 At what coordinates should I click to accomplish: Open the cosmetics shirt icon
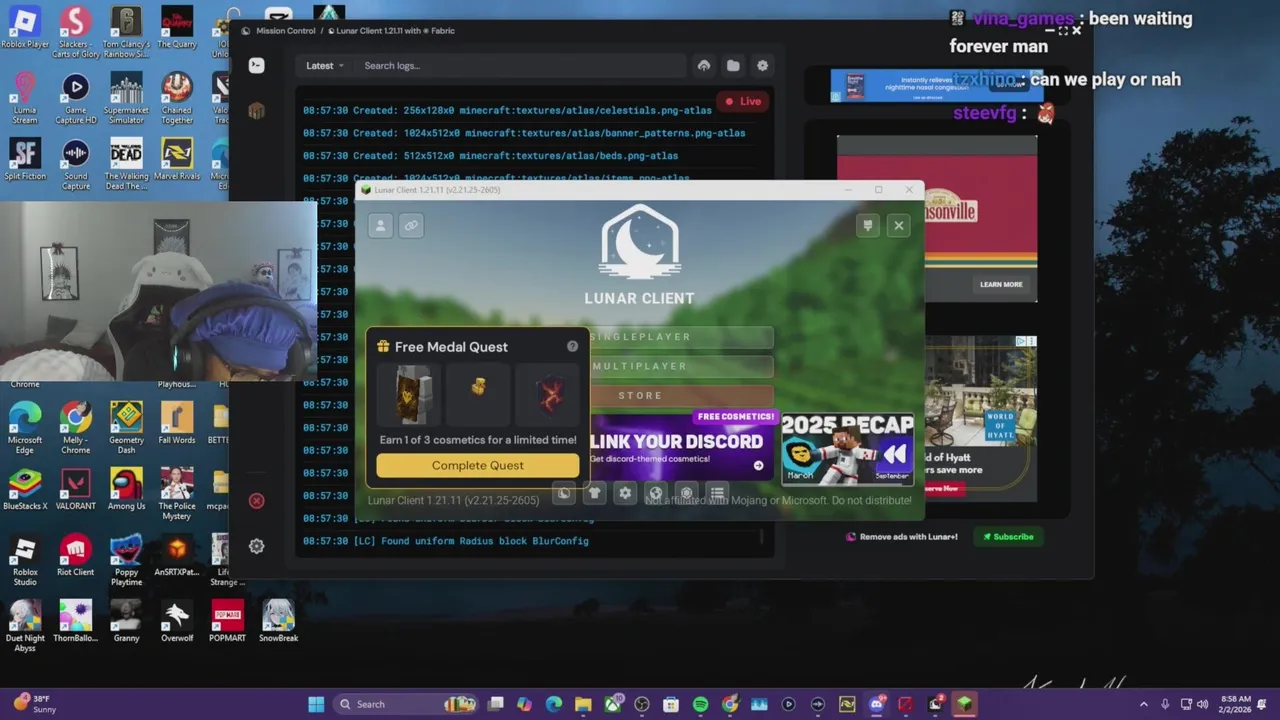(x=595, y=493)
